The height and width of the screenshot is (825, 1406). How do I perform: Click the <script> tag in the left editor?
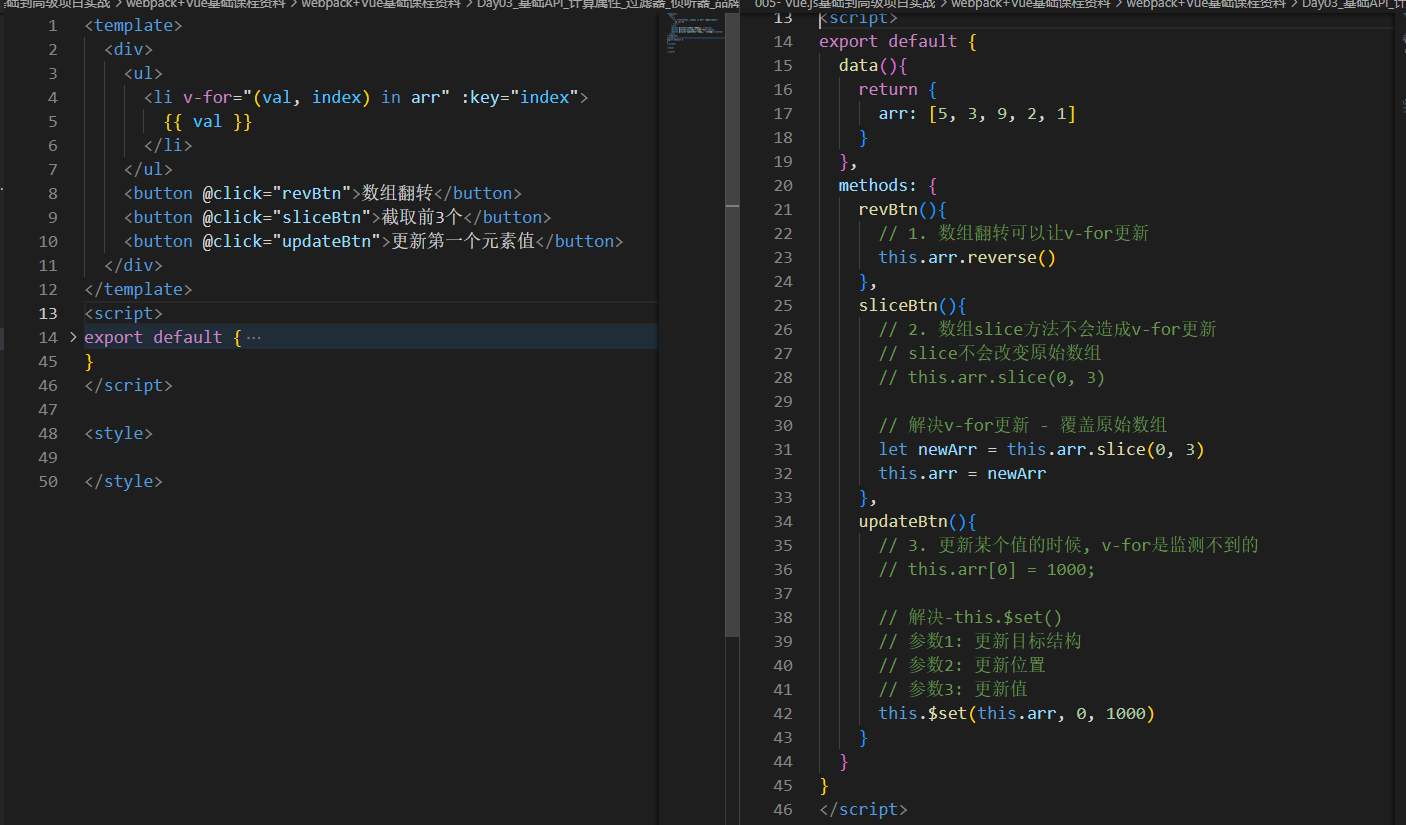click(123, 313)
